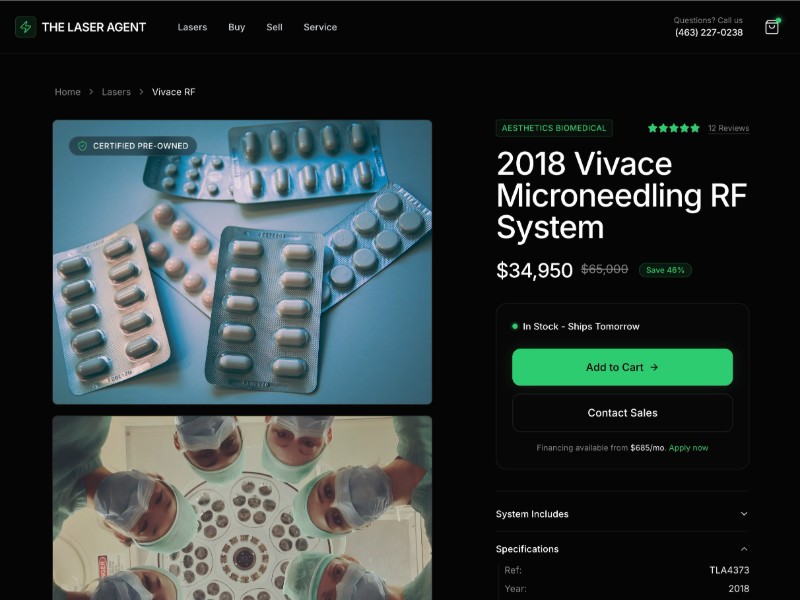Click breadcrumb chevron after Lasers
800x600 pixels.
pos(141,92)
